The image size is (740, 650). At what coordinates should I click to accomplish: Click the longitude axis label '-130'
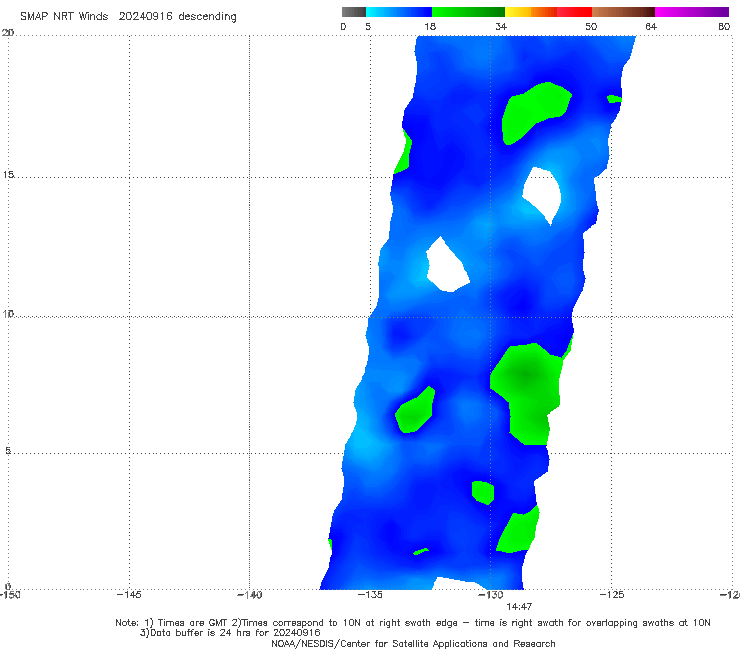point(491,595)
